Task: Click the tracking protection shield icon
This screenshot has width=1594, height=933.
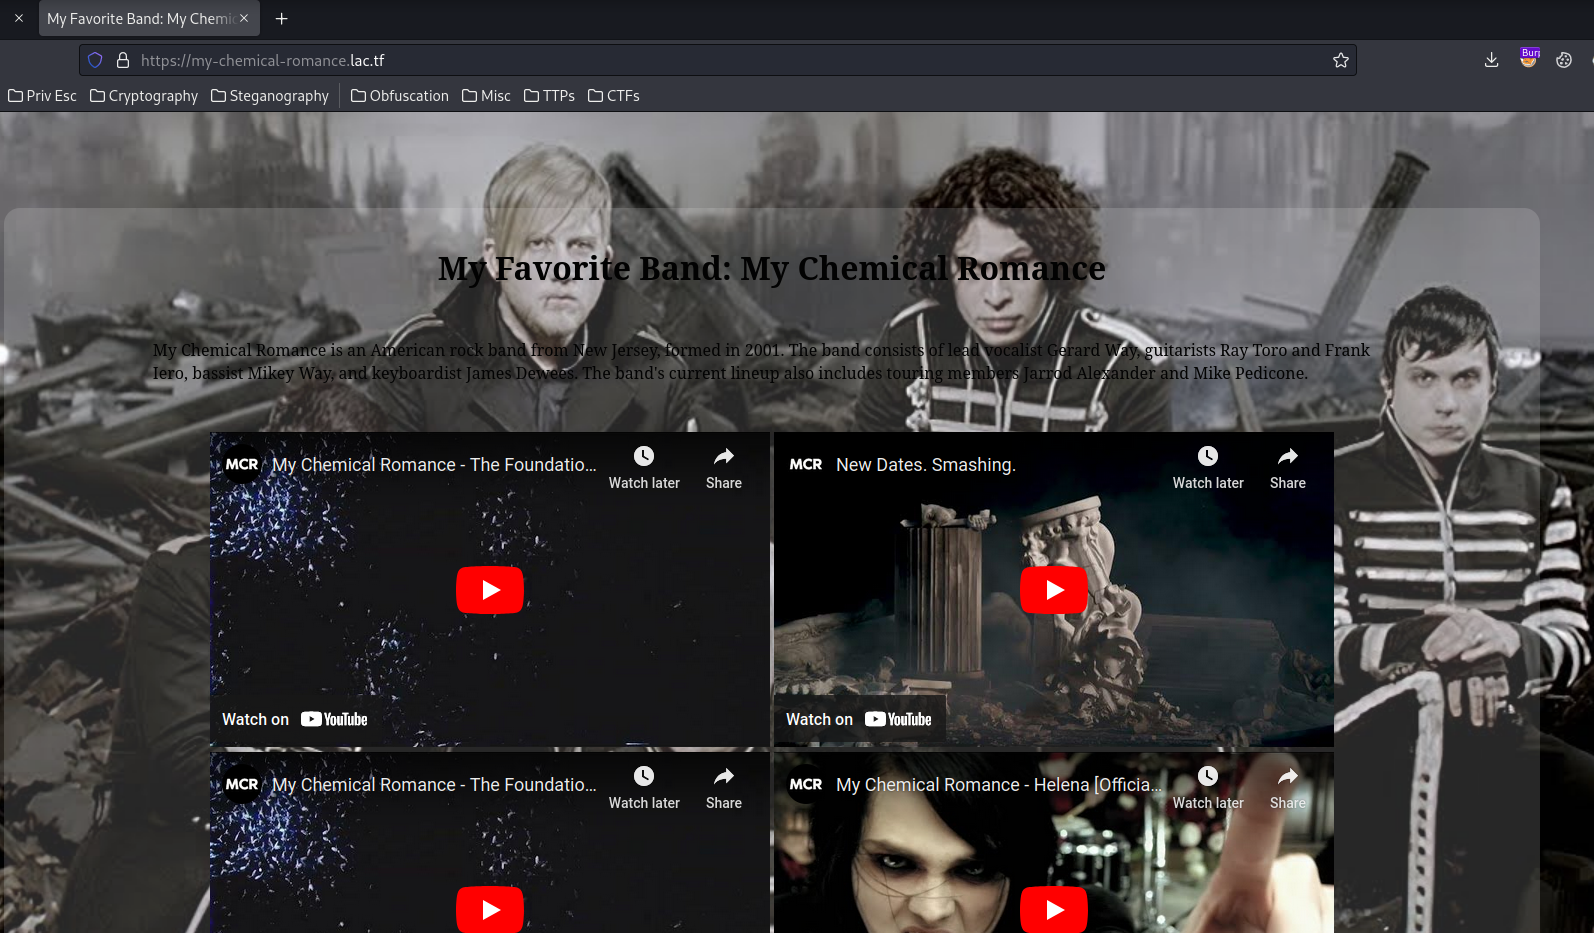Action: tap(95, 60)
